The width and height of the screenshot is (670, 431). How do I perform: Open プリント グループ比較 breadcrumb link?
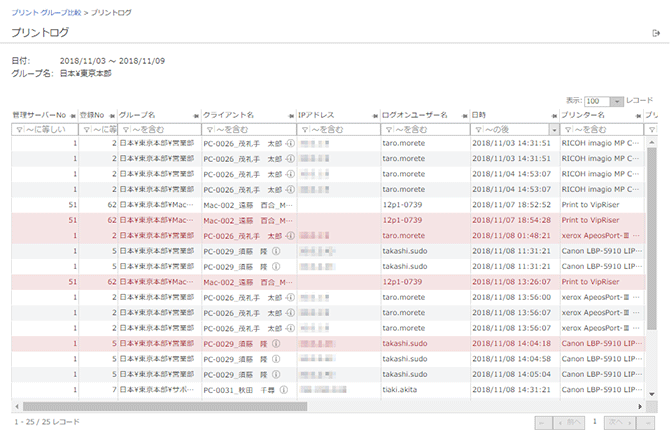(47, 11)
